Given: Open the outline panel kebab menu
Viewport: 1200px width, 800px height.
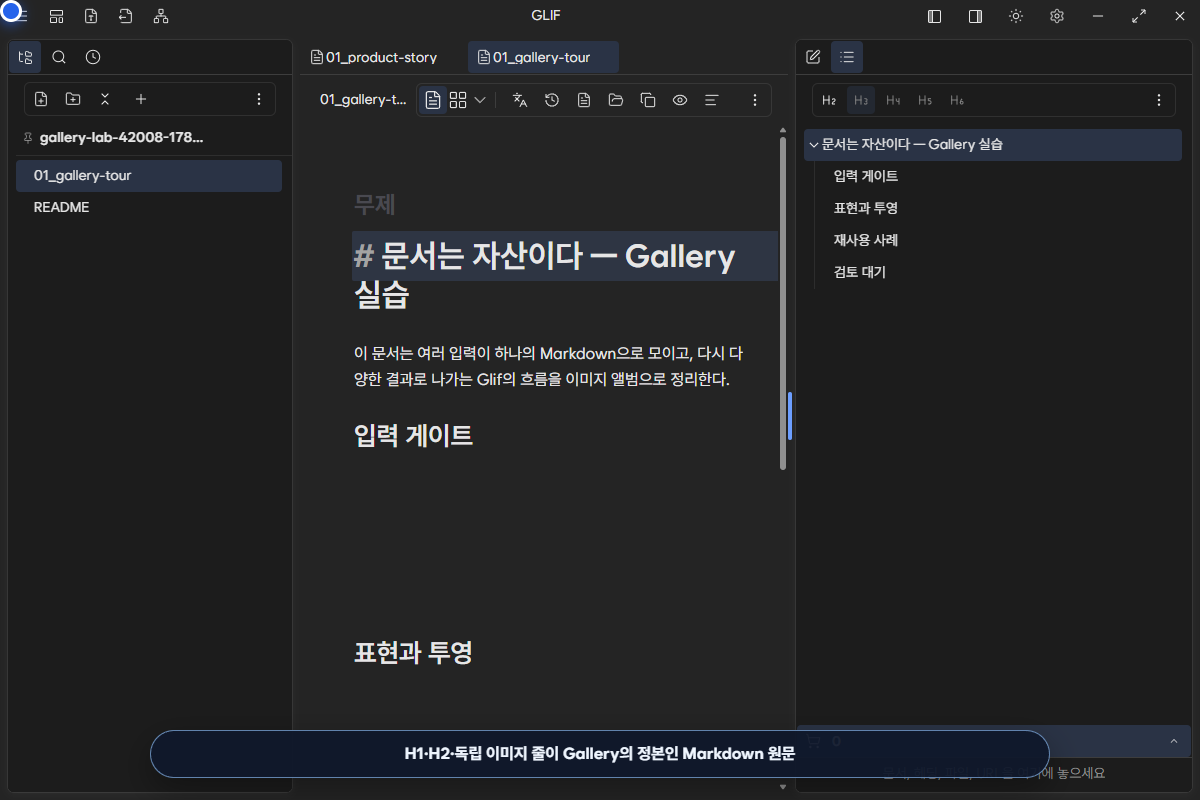Looking at the screenshot, I should [1159, 100].
